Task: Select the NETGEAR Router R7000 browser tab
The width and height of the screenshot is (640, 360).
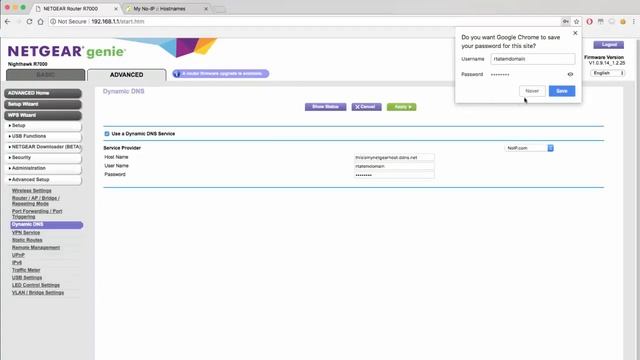Action: click(76, 9)
